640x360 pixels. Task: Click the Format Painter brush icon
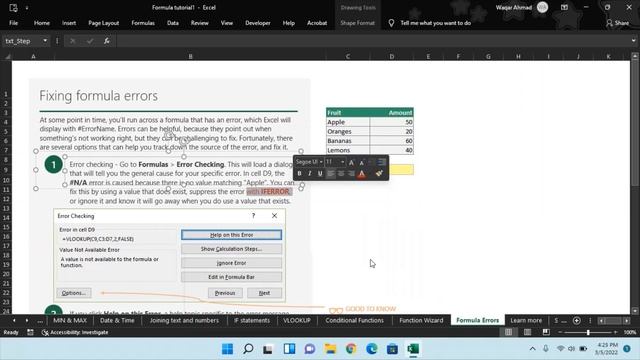pyautogui.click(x=379, y=174)
